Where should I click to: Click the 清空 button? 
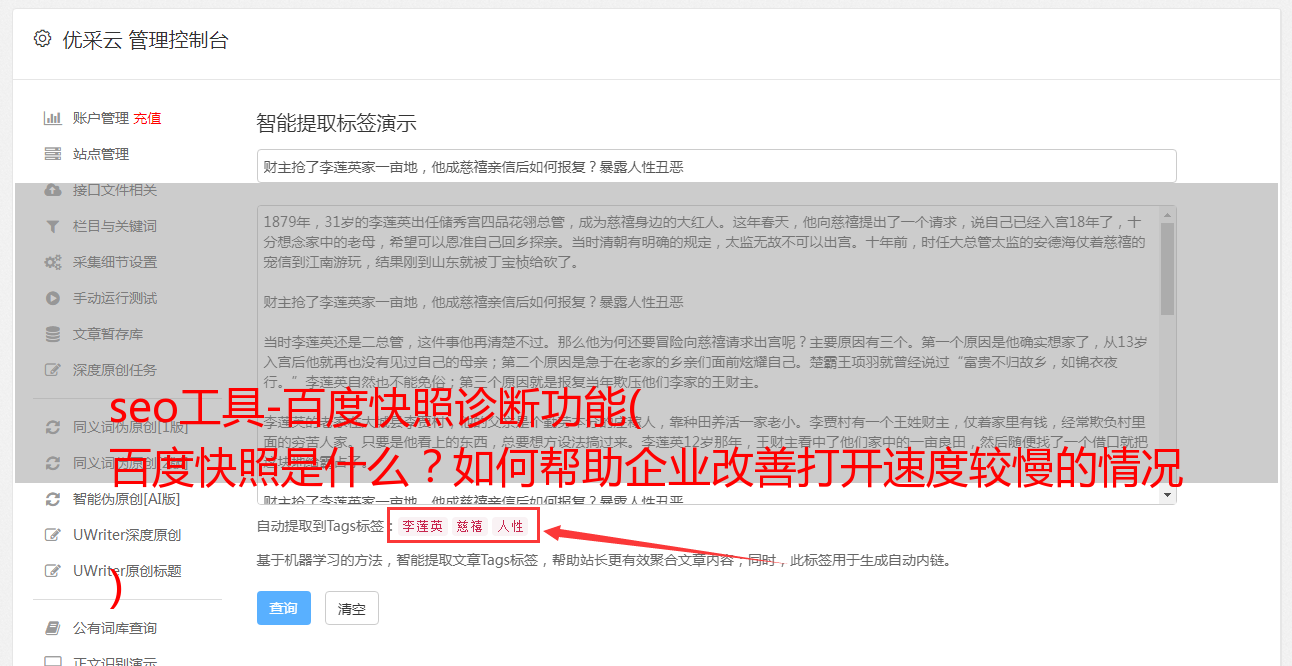(352, 608)
